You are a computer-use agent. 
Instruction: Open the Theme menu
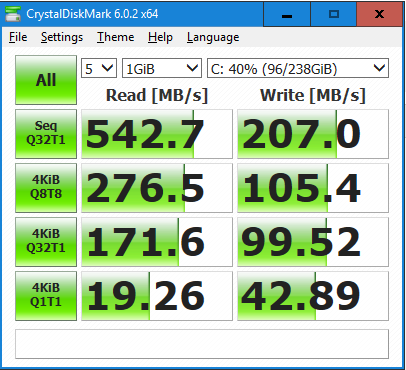(116, 37)
